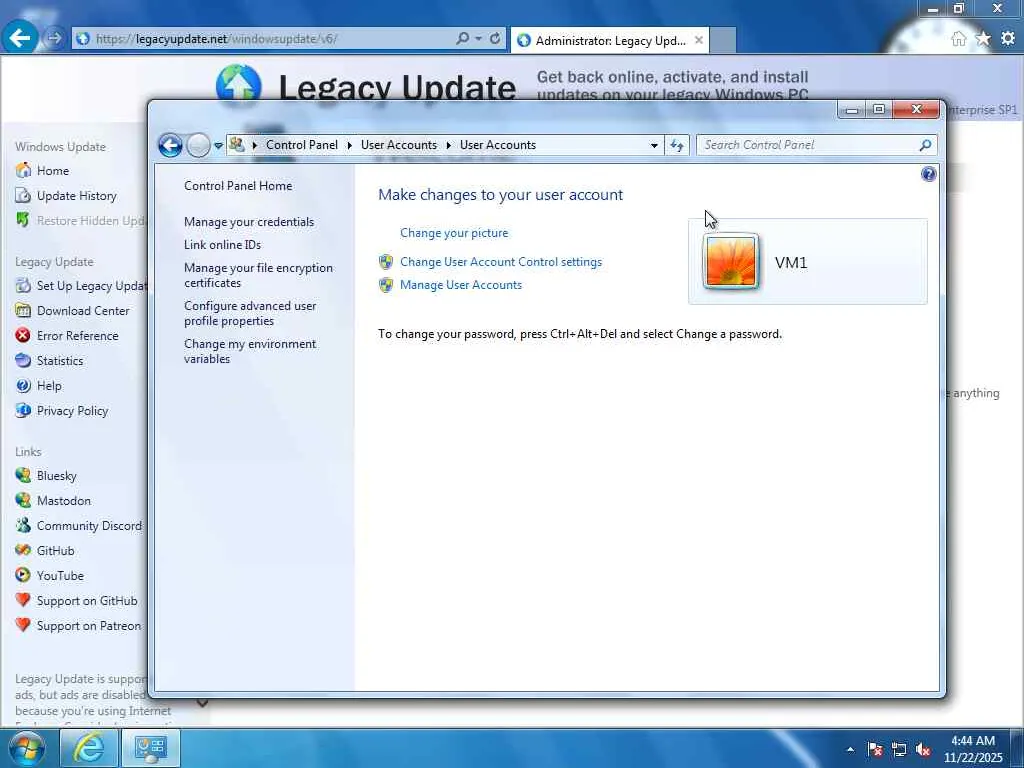Image resolution: width=1024 pixels, height=768 pixels.
Task: Click network tray icon
Action: pyautogui.click(x=899, y=749)
